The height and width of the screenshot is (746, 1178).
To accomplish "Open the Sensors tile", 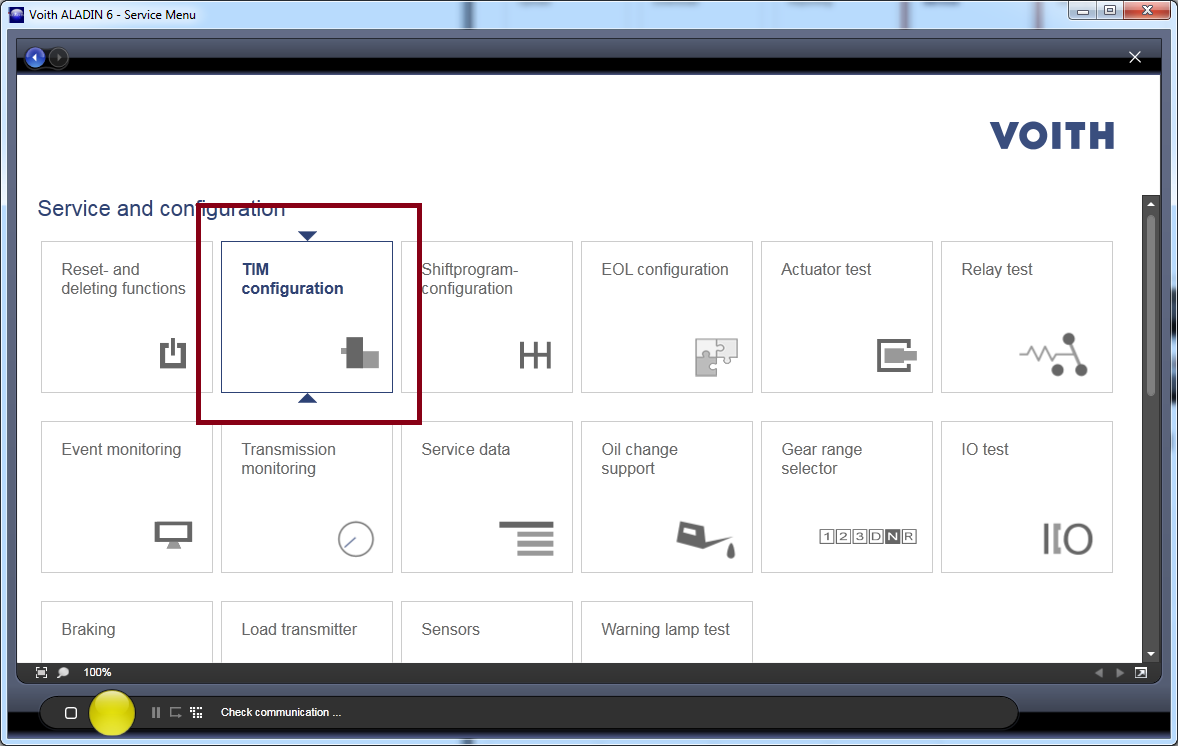I will point(487,632).
